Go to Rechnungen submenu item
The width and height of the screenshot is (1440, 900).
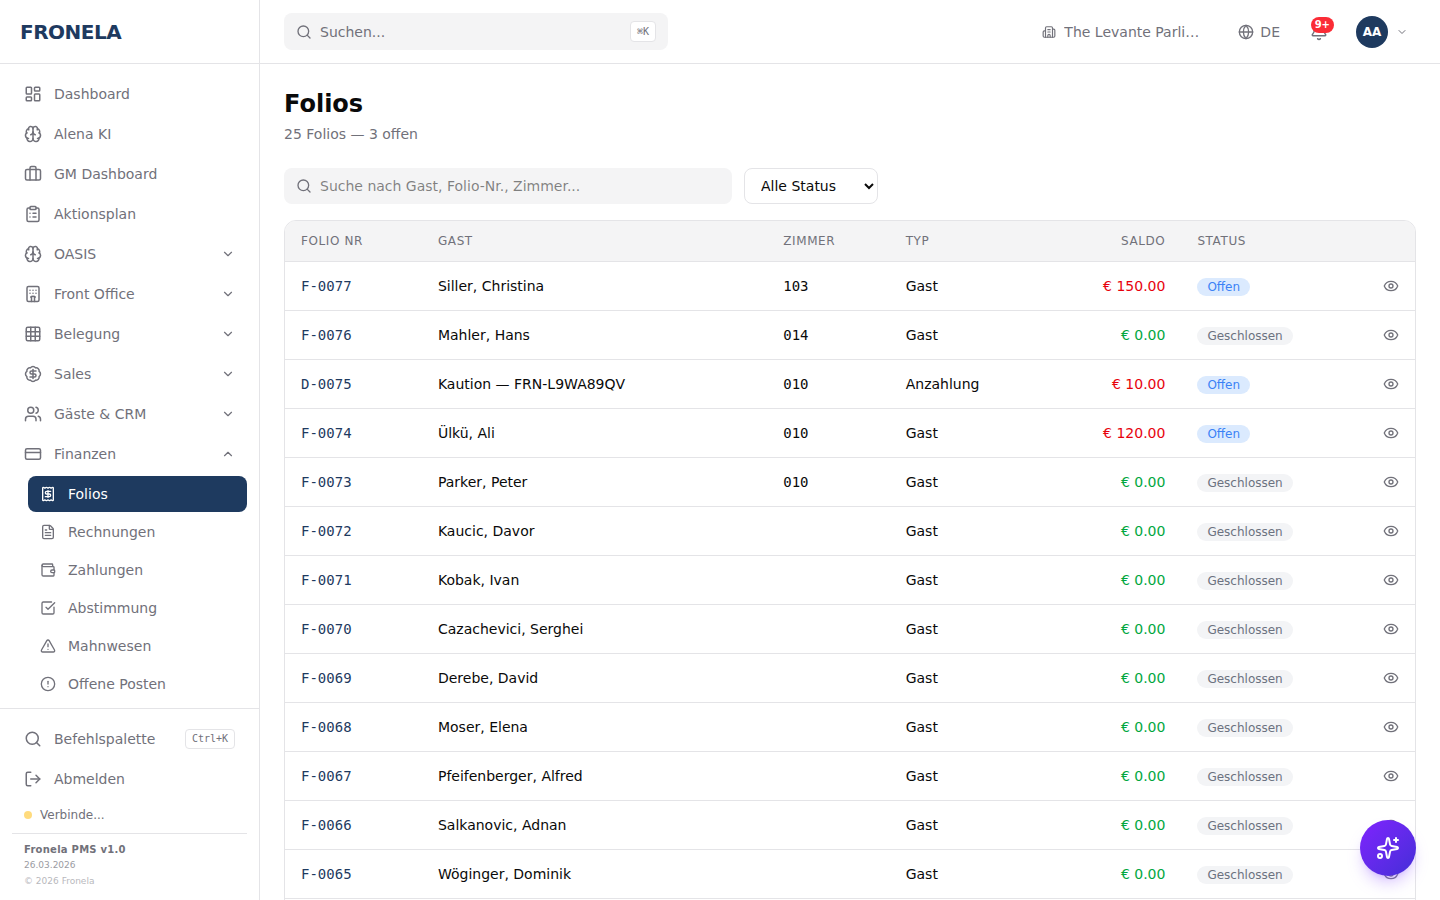coord(111,532)
